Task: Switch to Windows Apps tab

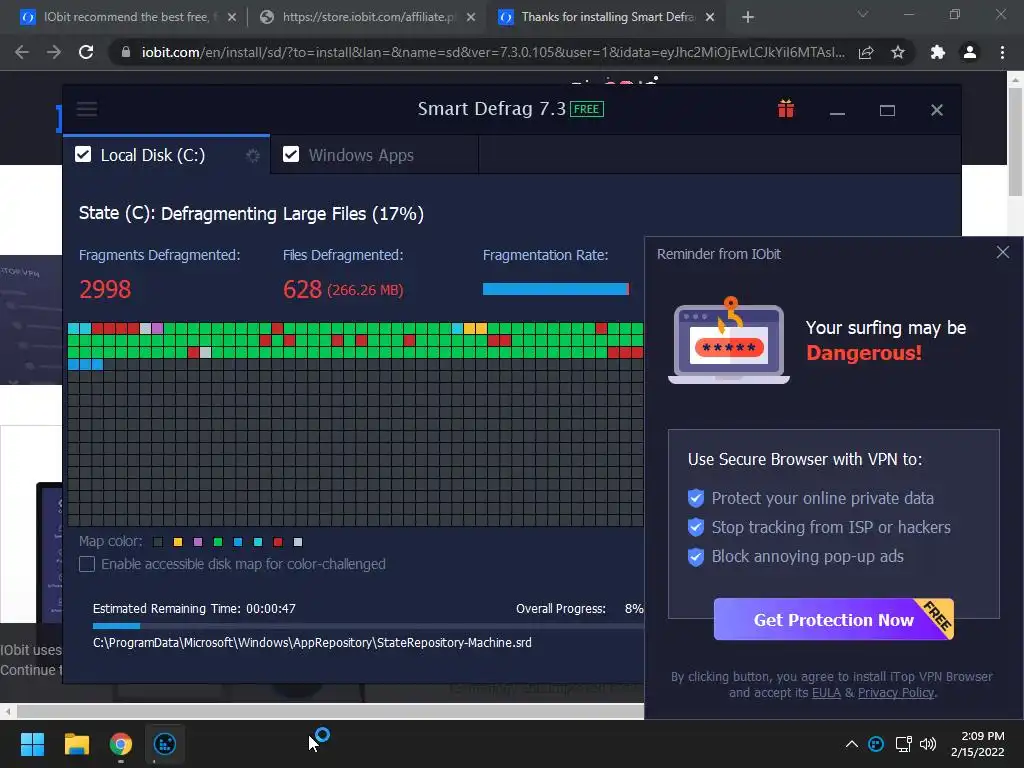Action: 374,155
